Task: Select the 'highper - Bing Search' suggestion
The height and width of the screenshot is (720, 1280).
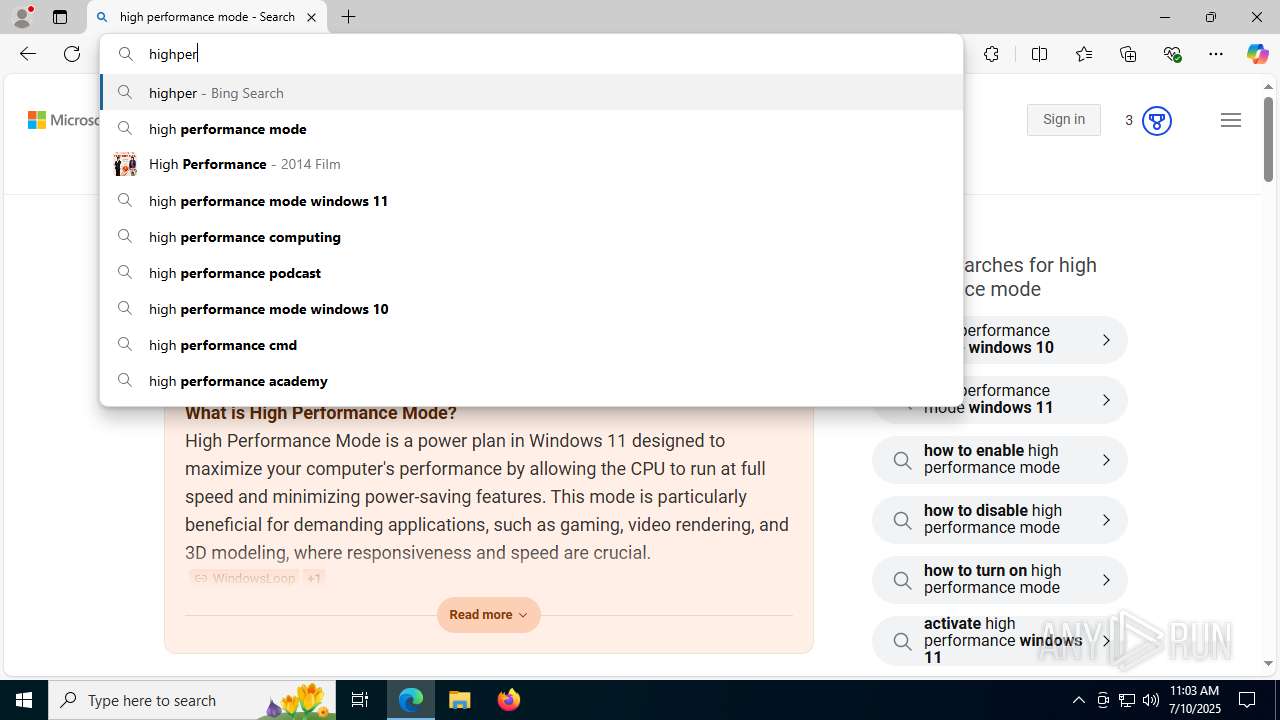Action: 531,92
